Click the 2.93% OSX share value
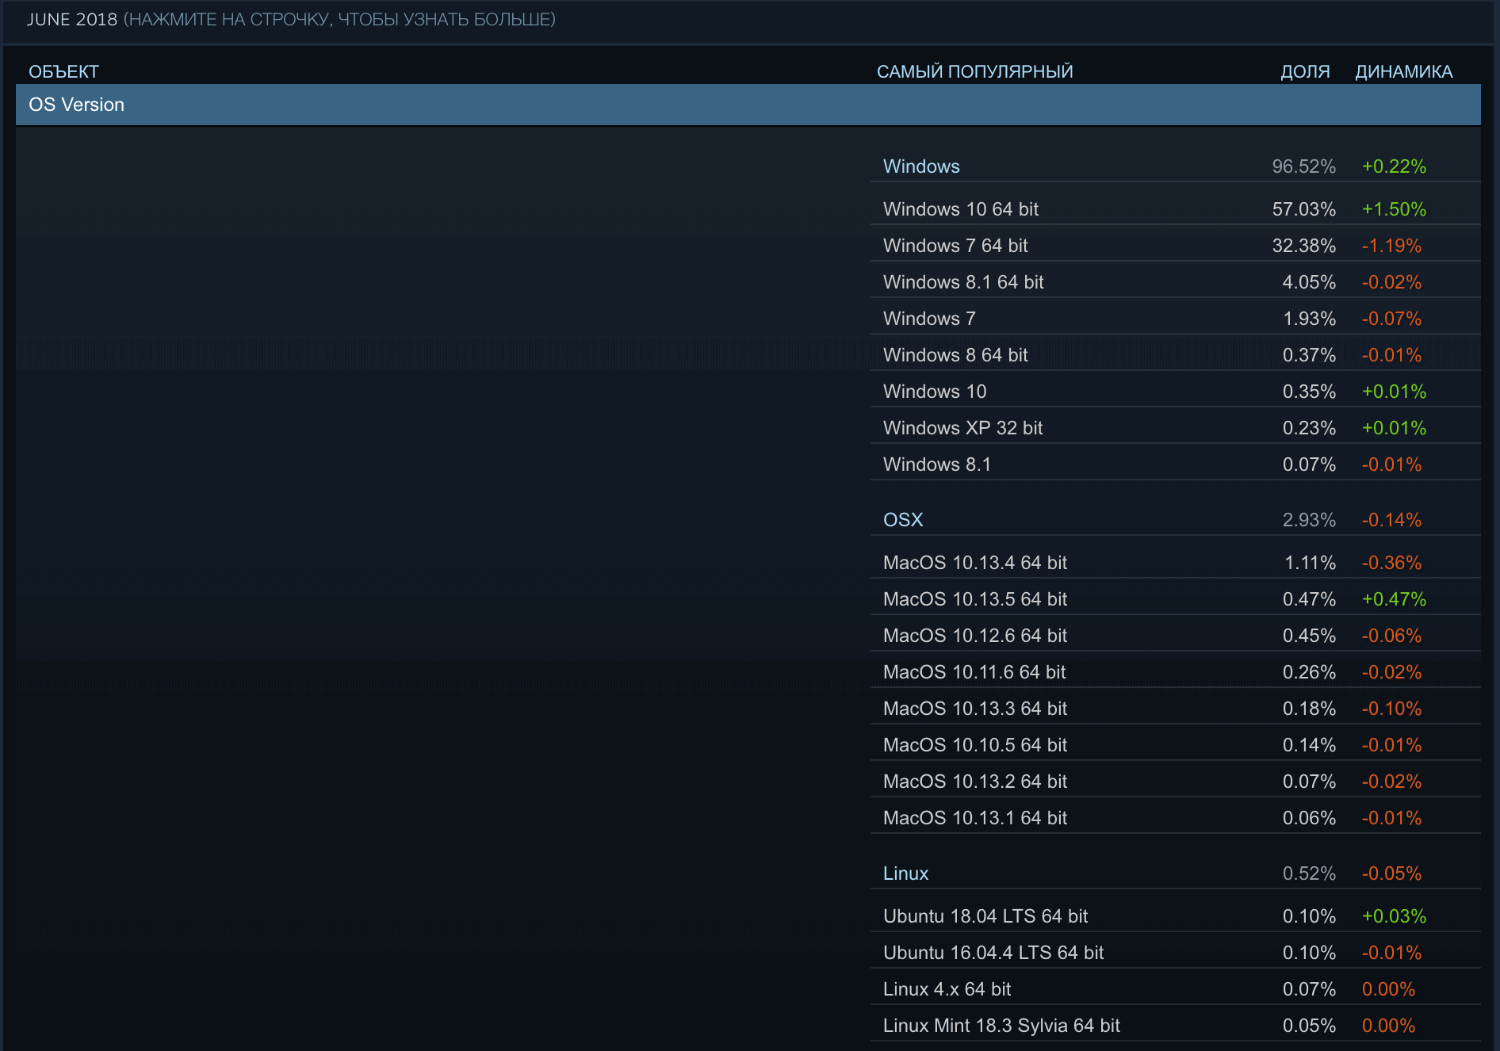 tap(1309, 520)
